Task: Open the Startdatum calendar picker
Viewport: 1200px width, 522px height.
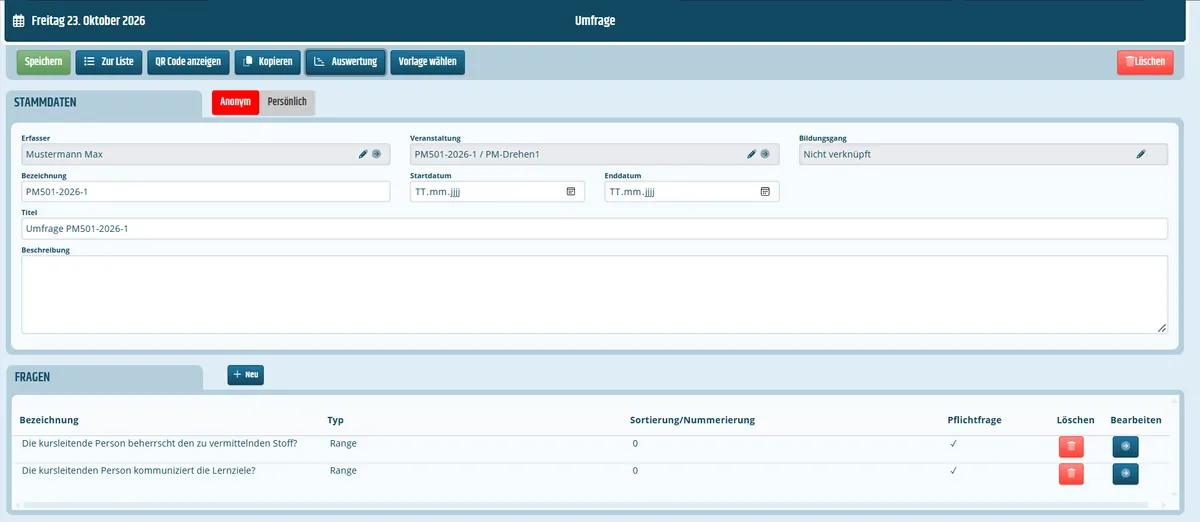Action: coord(571,191)
